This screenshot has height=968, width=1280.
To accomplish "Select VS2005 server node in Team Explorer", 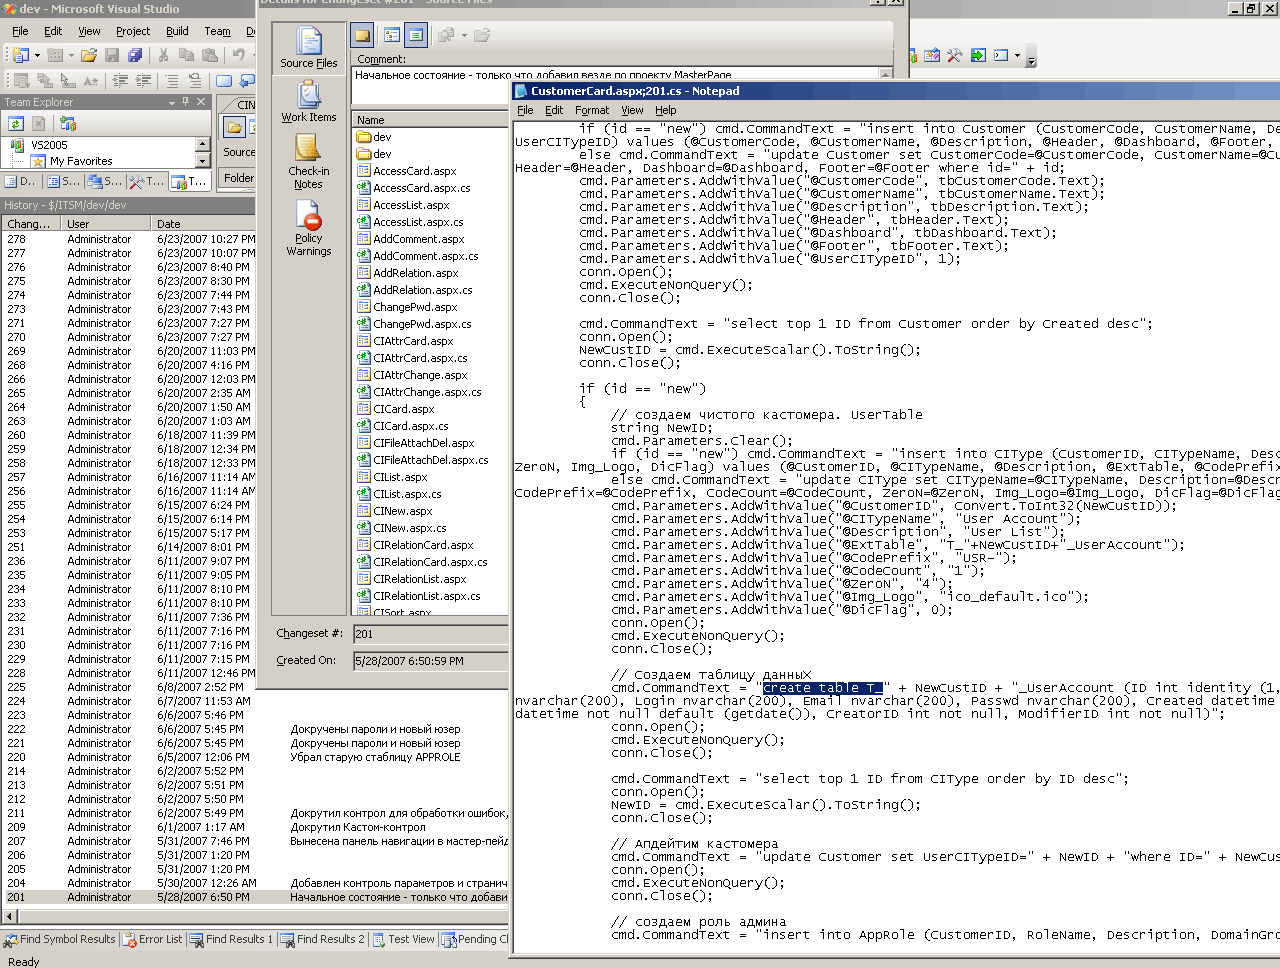I will 49,145.
